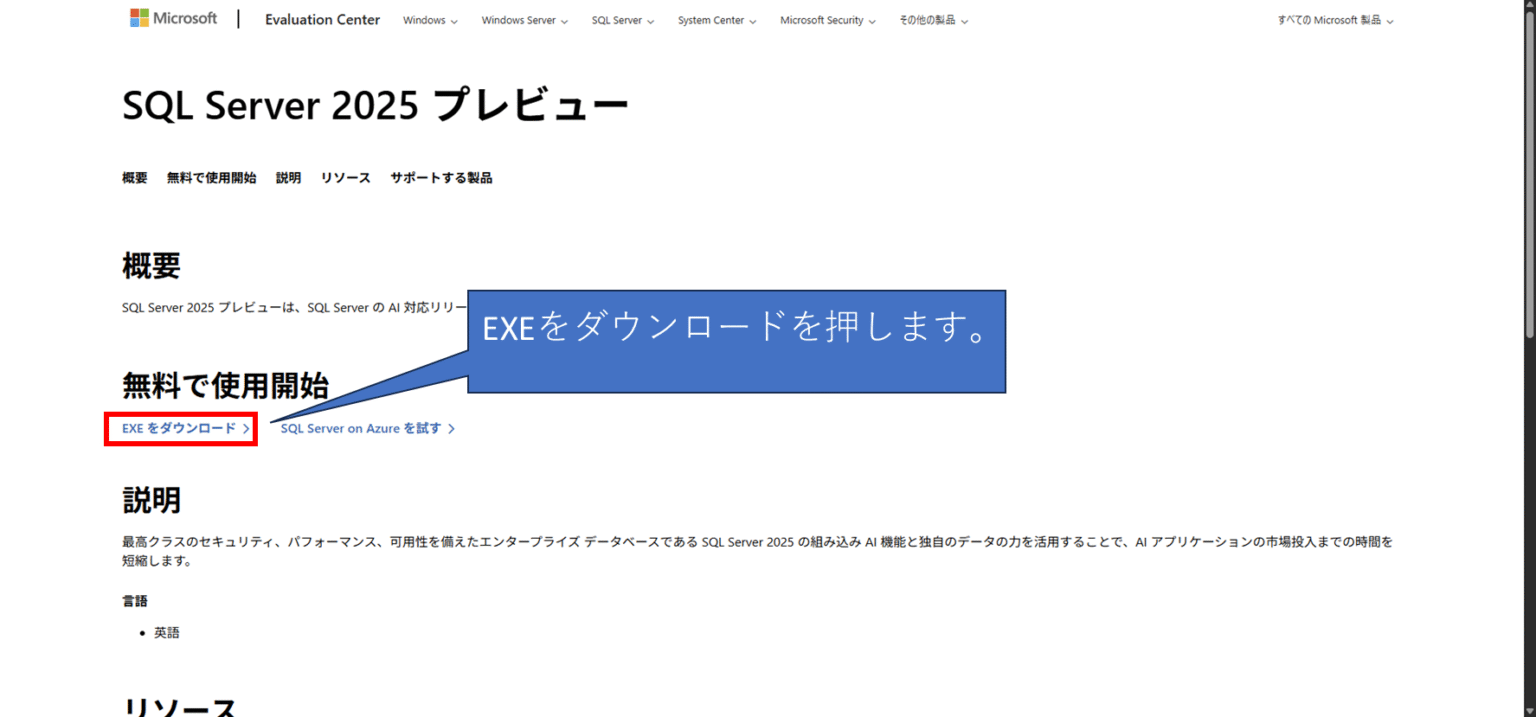The height and width of the screenshot is (717, 1536).
Task: Open the Windows navigation dropdown
Action: (428, 20)
